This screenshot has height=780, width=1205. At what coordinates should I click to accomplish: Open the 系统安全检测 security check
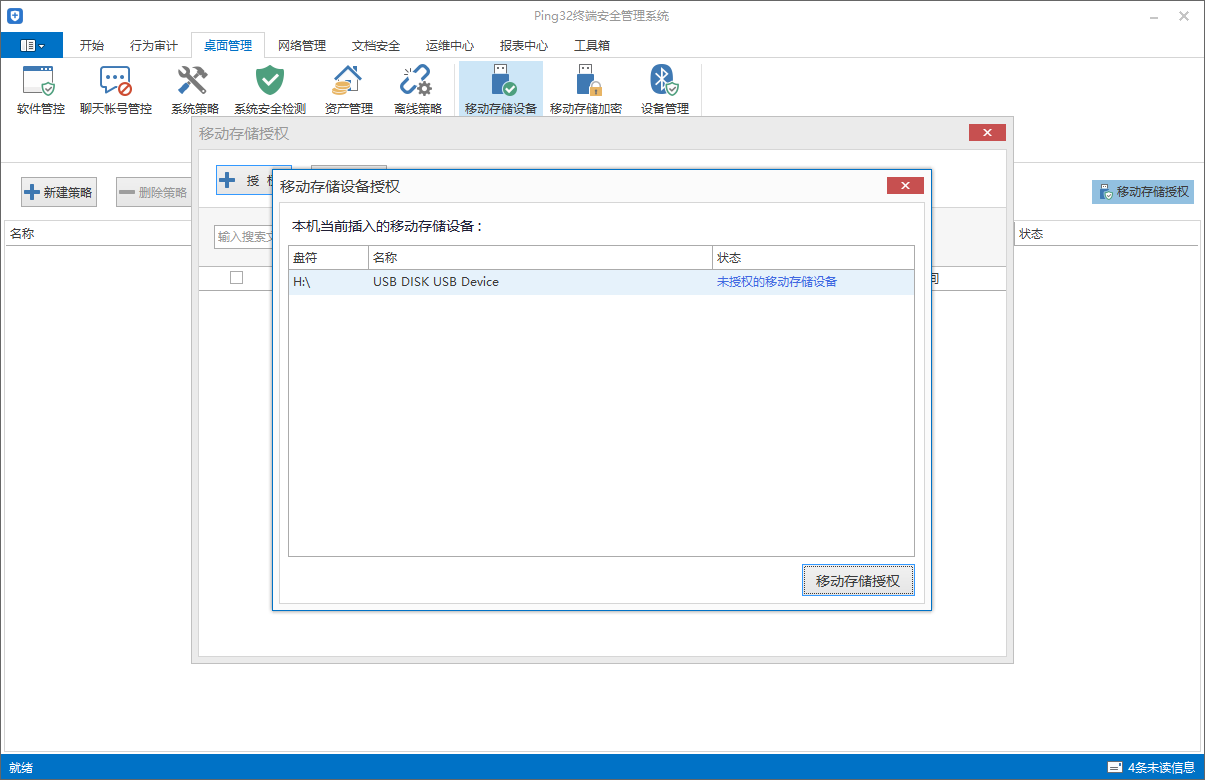270,90
